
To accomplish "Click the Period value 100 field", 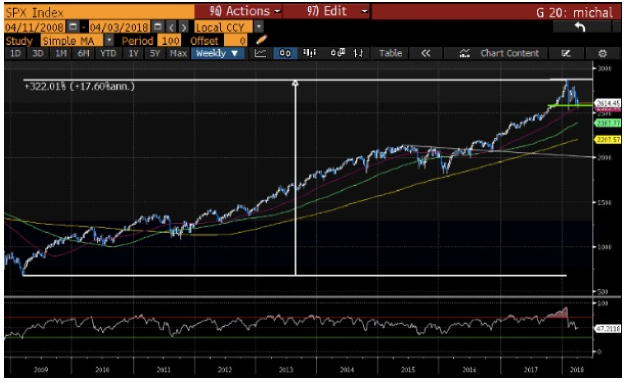I will tap(170, 41).
